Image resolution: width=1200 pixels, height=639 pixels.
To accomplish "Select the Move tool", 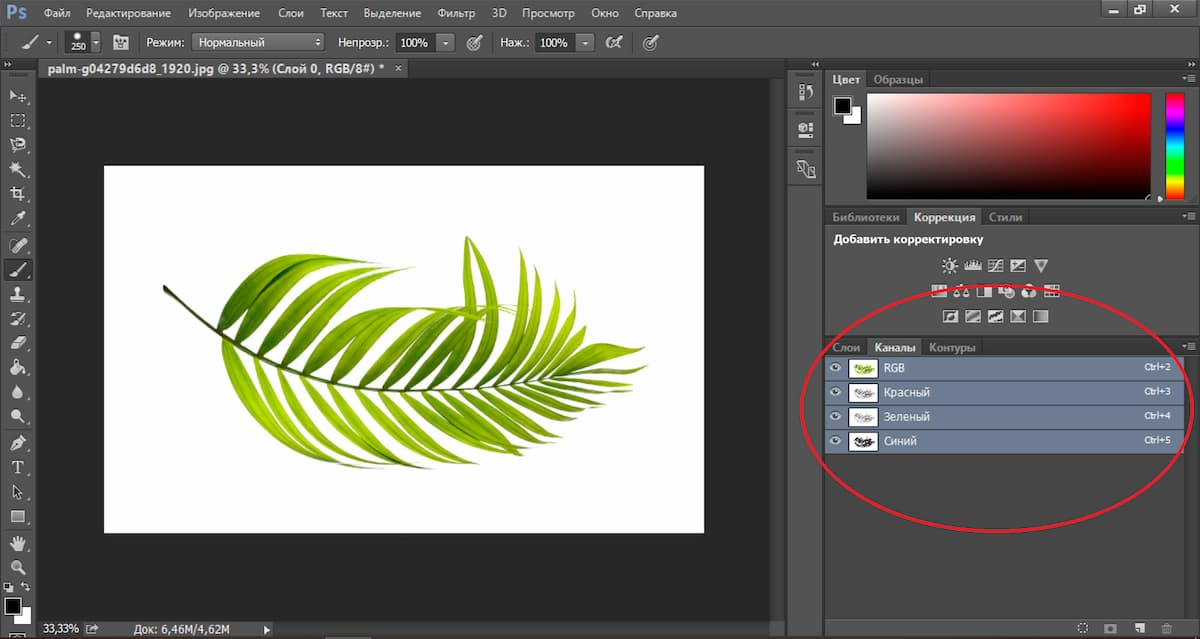I will tap(18, 96).
